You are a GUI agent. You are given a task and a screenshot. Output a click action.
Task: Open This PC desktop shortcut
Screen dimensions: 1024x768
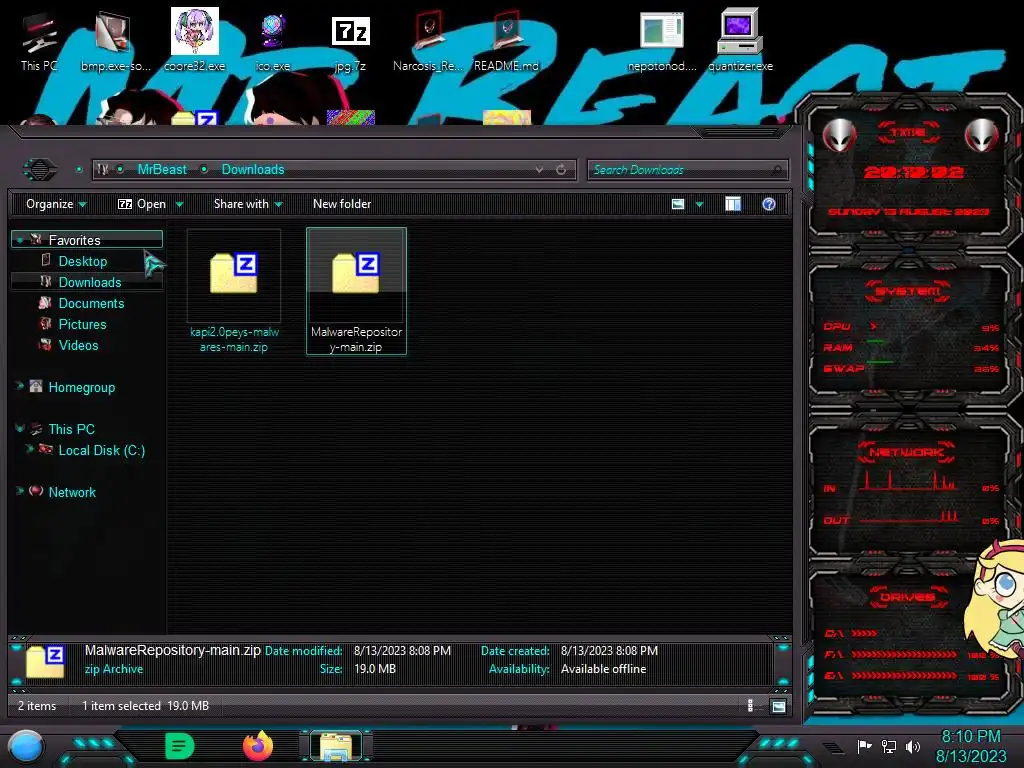39,42
